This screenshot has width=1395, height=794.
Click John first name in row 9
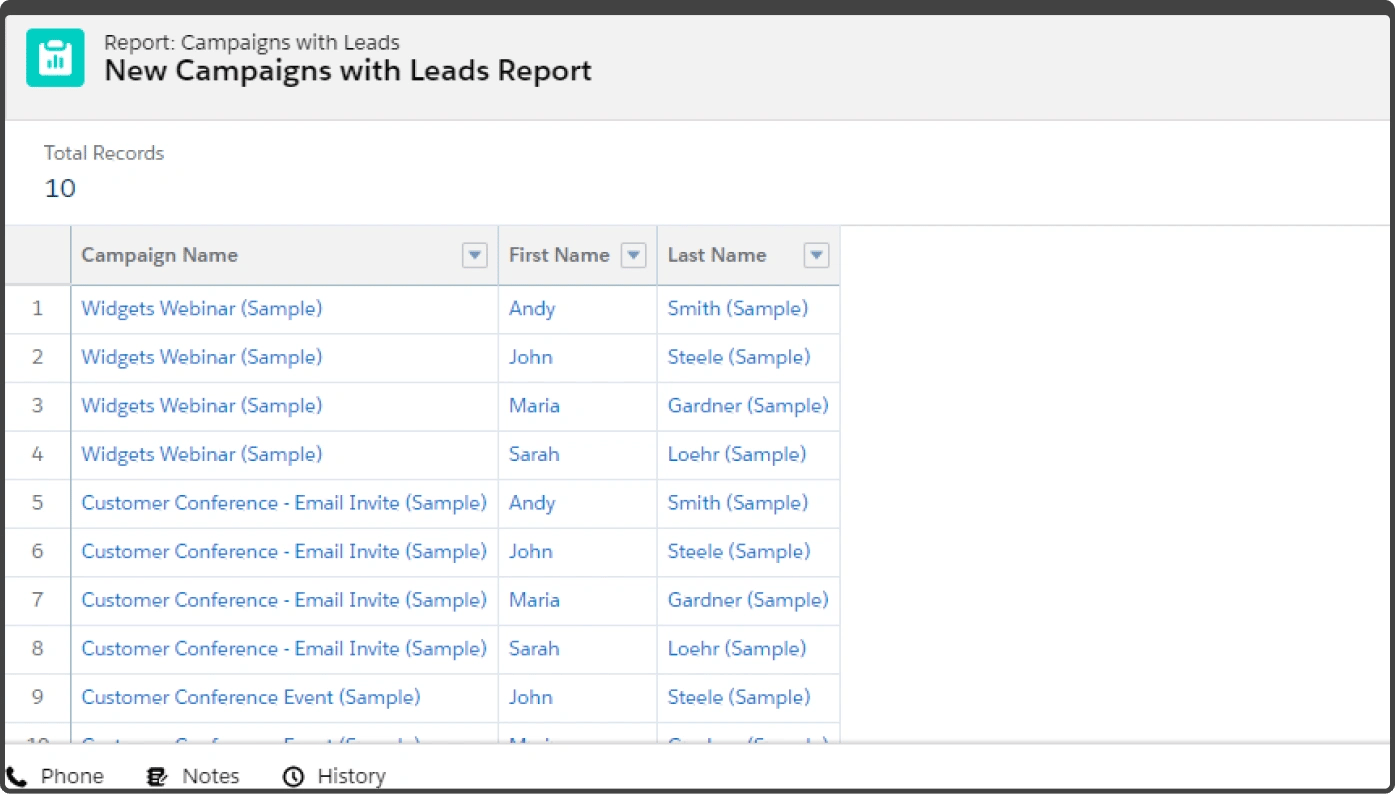531,697
